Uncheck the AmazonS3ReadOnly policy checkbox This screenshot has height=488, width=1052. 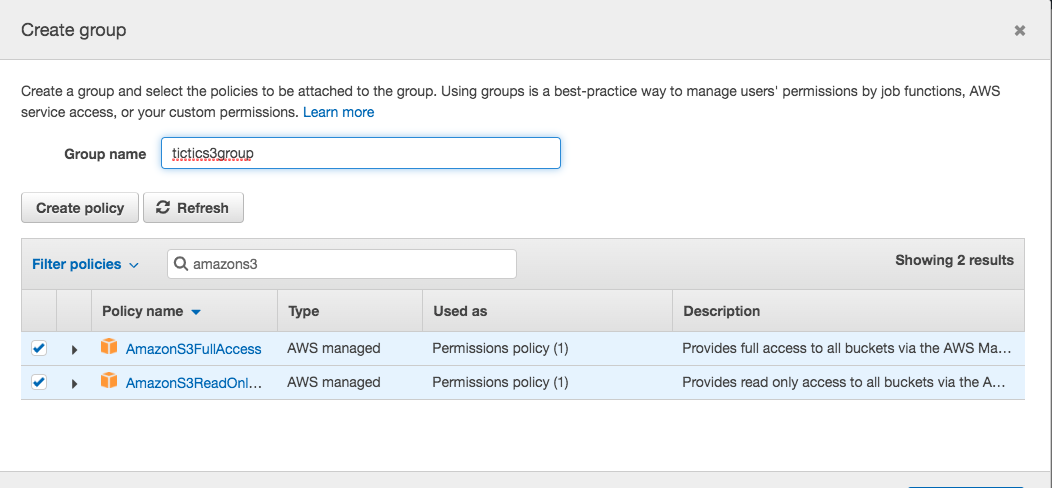pos(39,382)
